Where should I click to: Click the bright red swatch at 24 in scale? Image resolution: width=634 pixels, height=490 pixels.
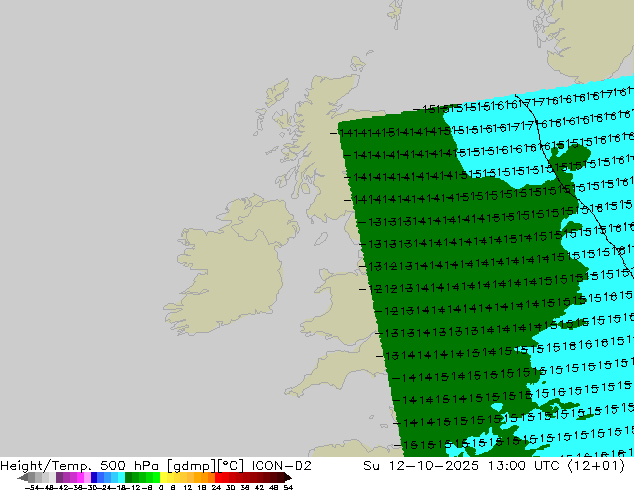coord(218,477)
